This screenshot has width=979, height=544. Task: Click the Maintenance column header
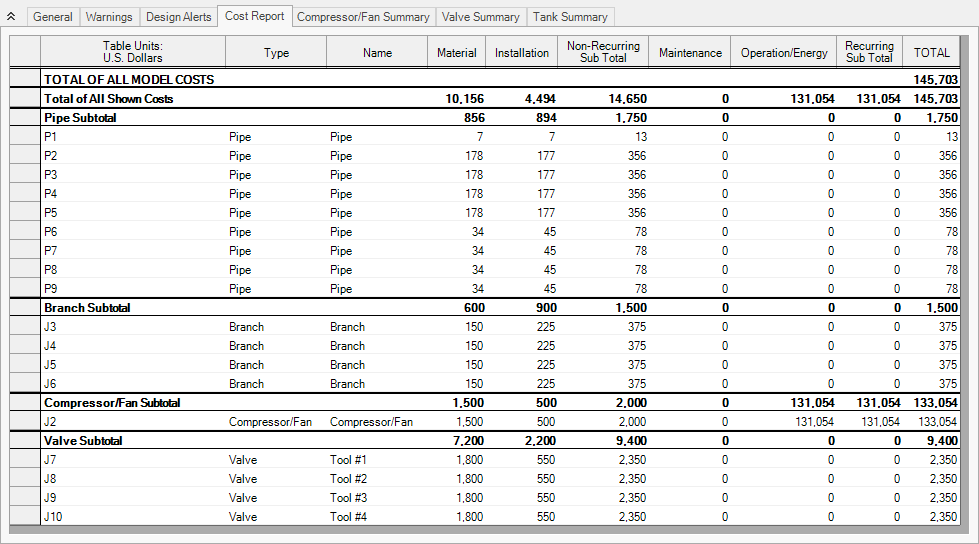coord(690,52)
